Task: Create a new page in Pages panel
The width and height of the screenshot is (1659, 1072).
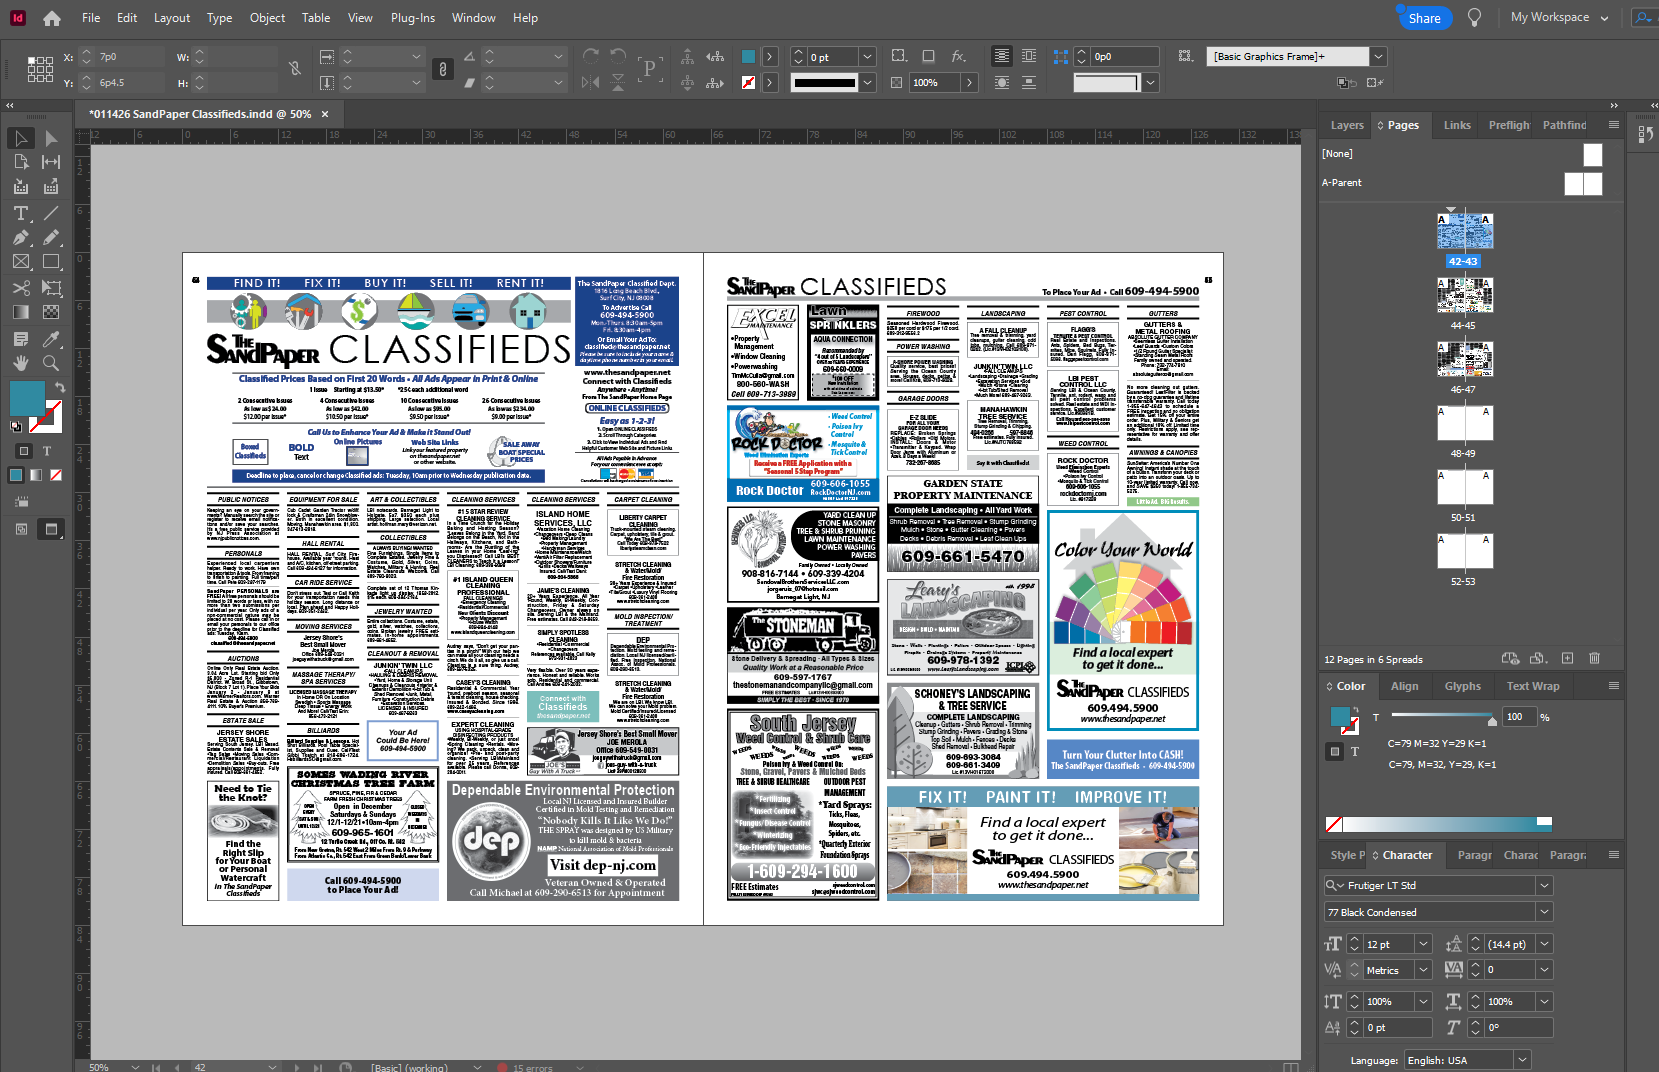Action: pyautogui.click(x=1567, y=659)
